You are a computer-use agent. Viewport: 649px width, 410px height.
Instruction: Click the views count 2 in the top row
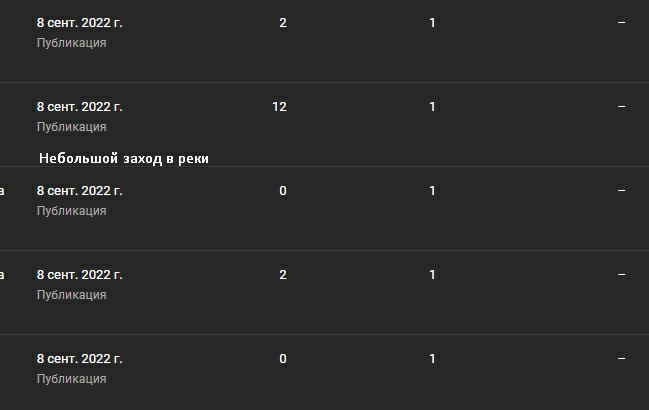(x=283, y=22)
